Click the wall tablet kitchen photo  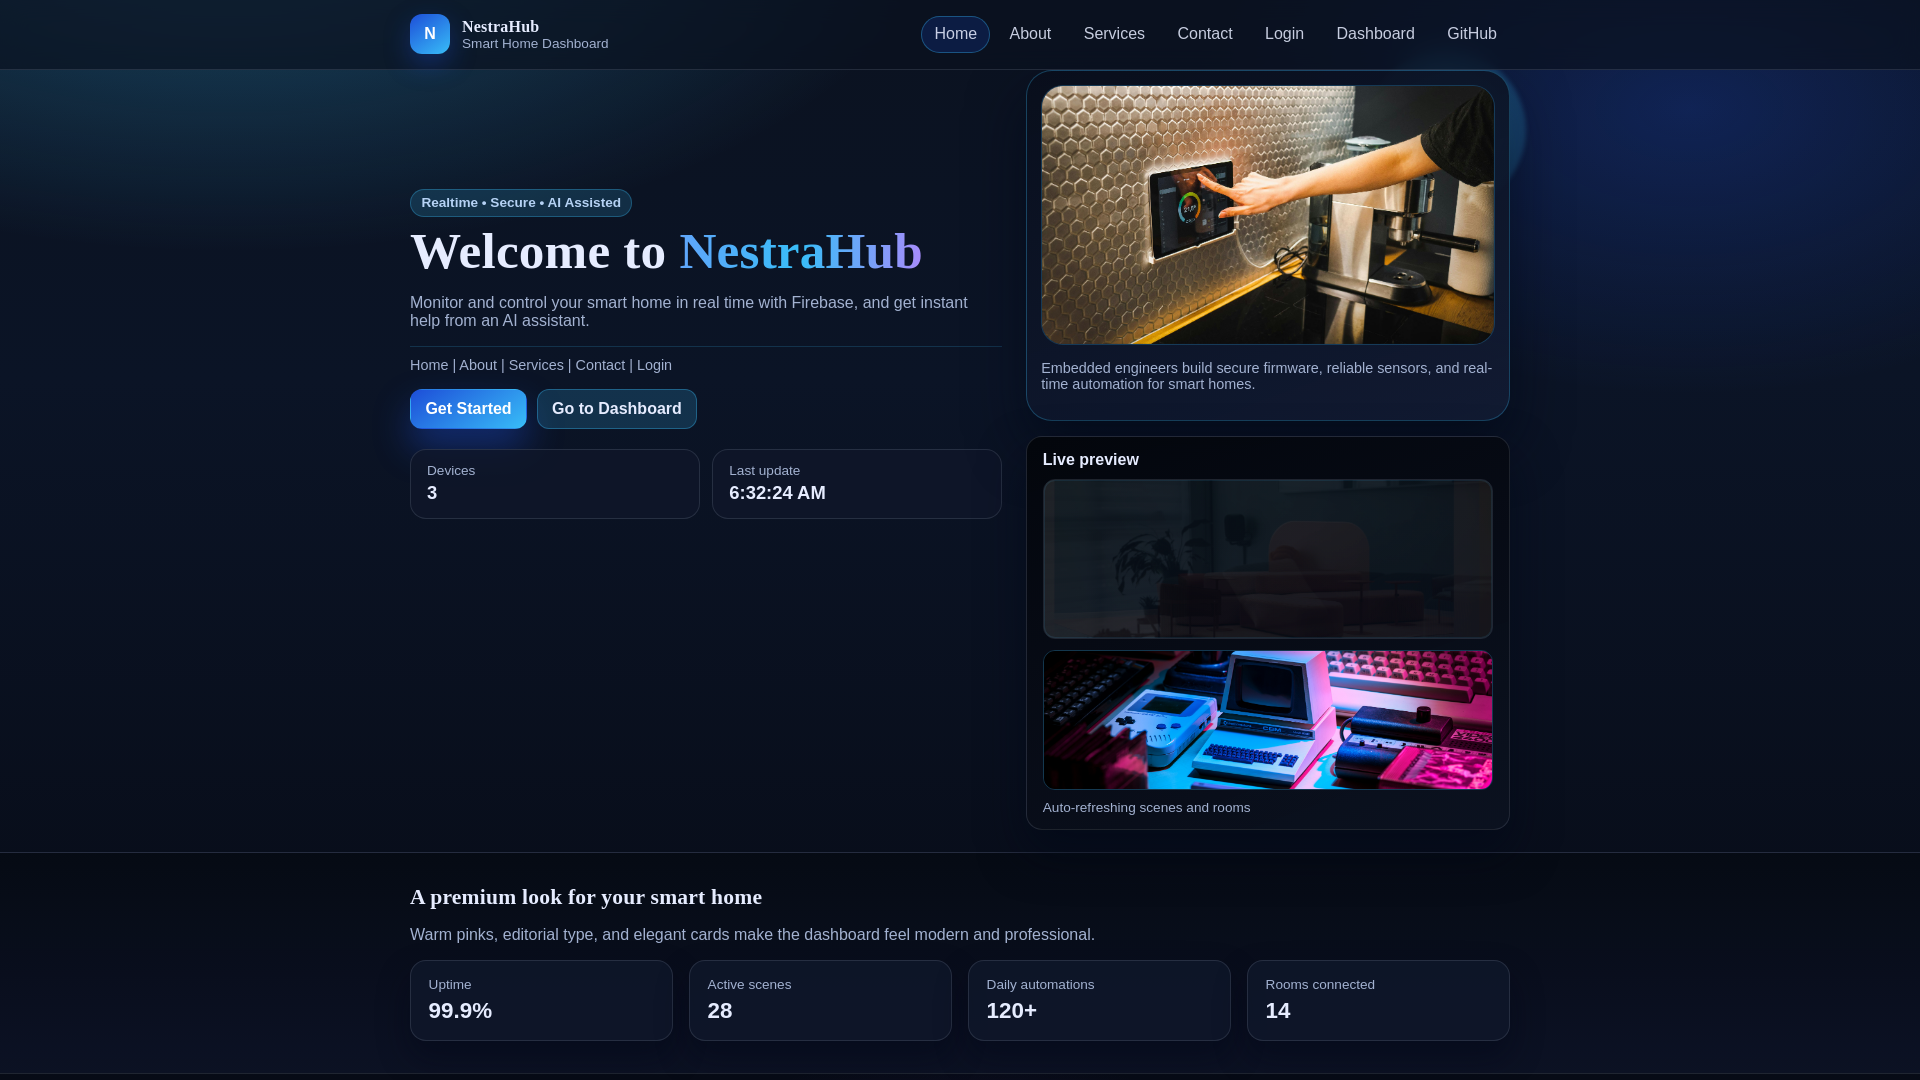tap(1268, 215)
